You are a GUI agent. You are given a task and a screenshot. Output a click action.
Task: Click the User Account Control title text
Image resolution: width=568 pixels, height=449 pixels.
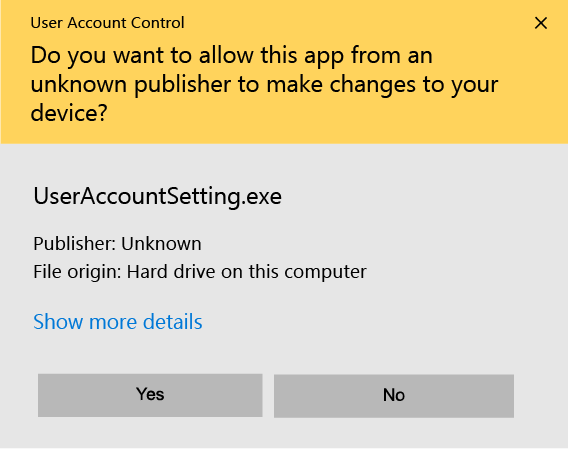(108, 23)
